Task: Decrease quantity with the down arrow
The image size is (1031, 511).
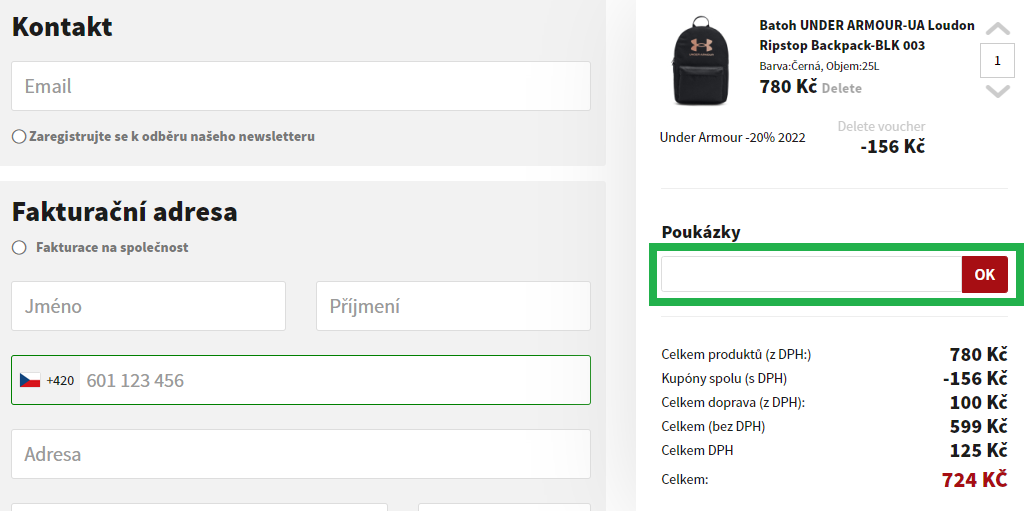Action: 997,91
